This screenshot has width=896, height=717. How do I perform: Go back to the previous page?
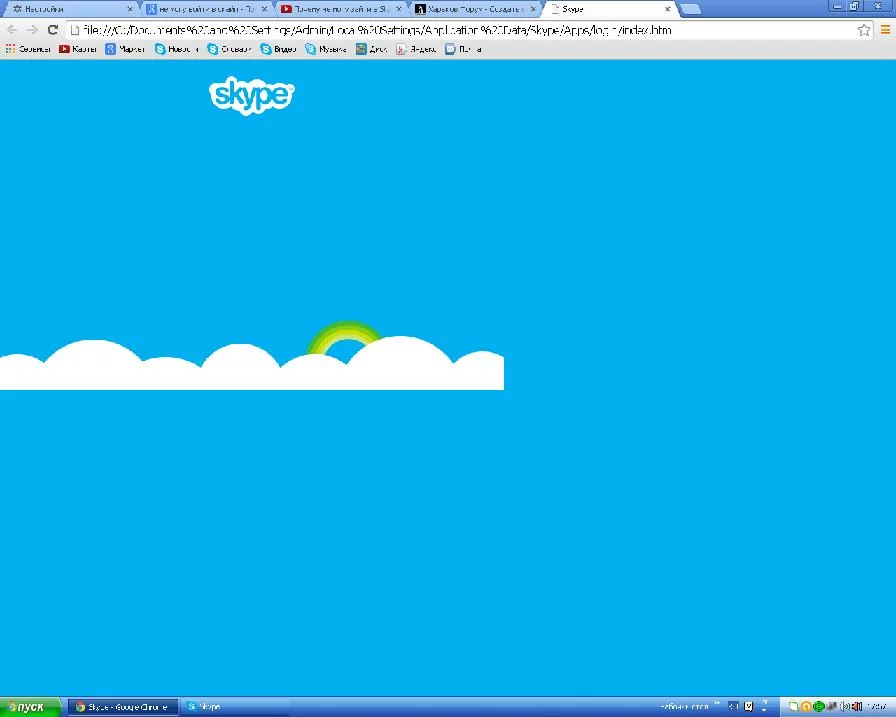click(12, 30)
